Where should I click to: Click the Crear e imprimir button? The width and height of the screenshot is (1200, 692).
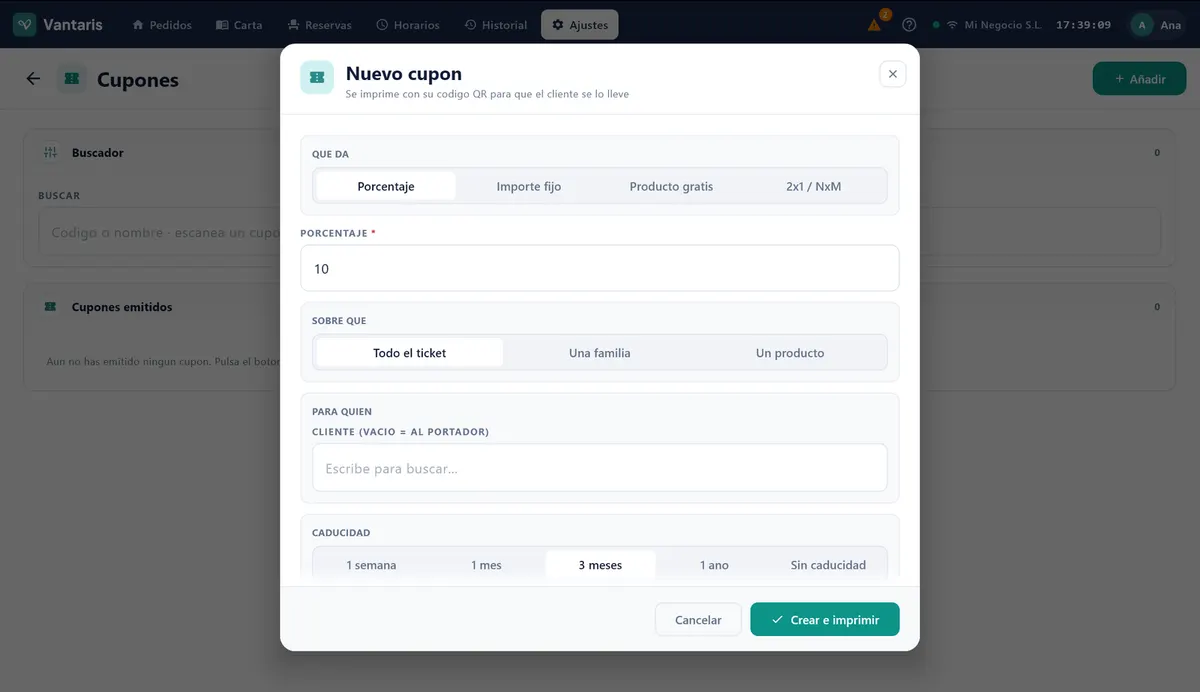(x=825, y=620)
